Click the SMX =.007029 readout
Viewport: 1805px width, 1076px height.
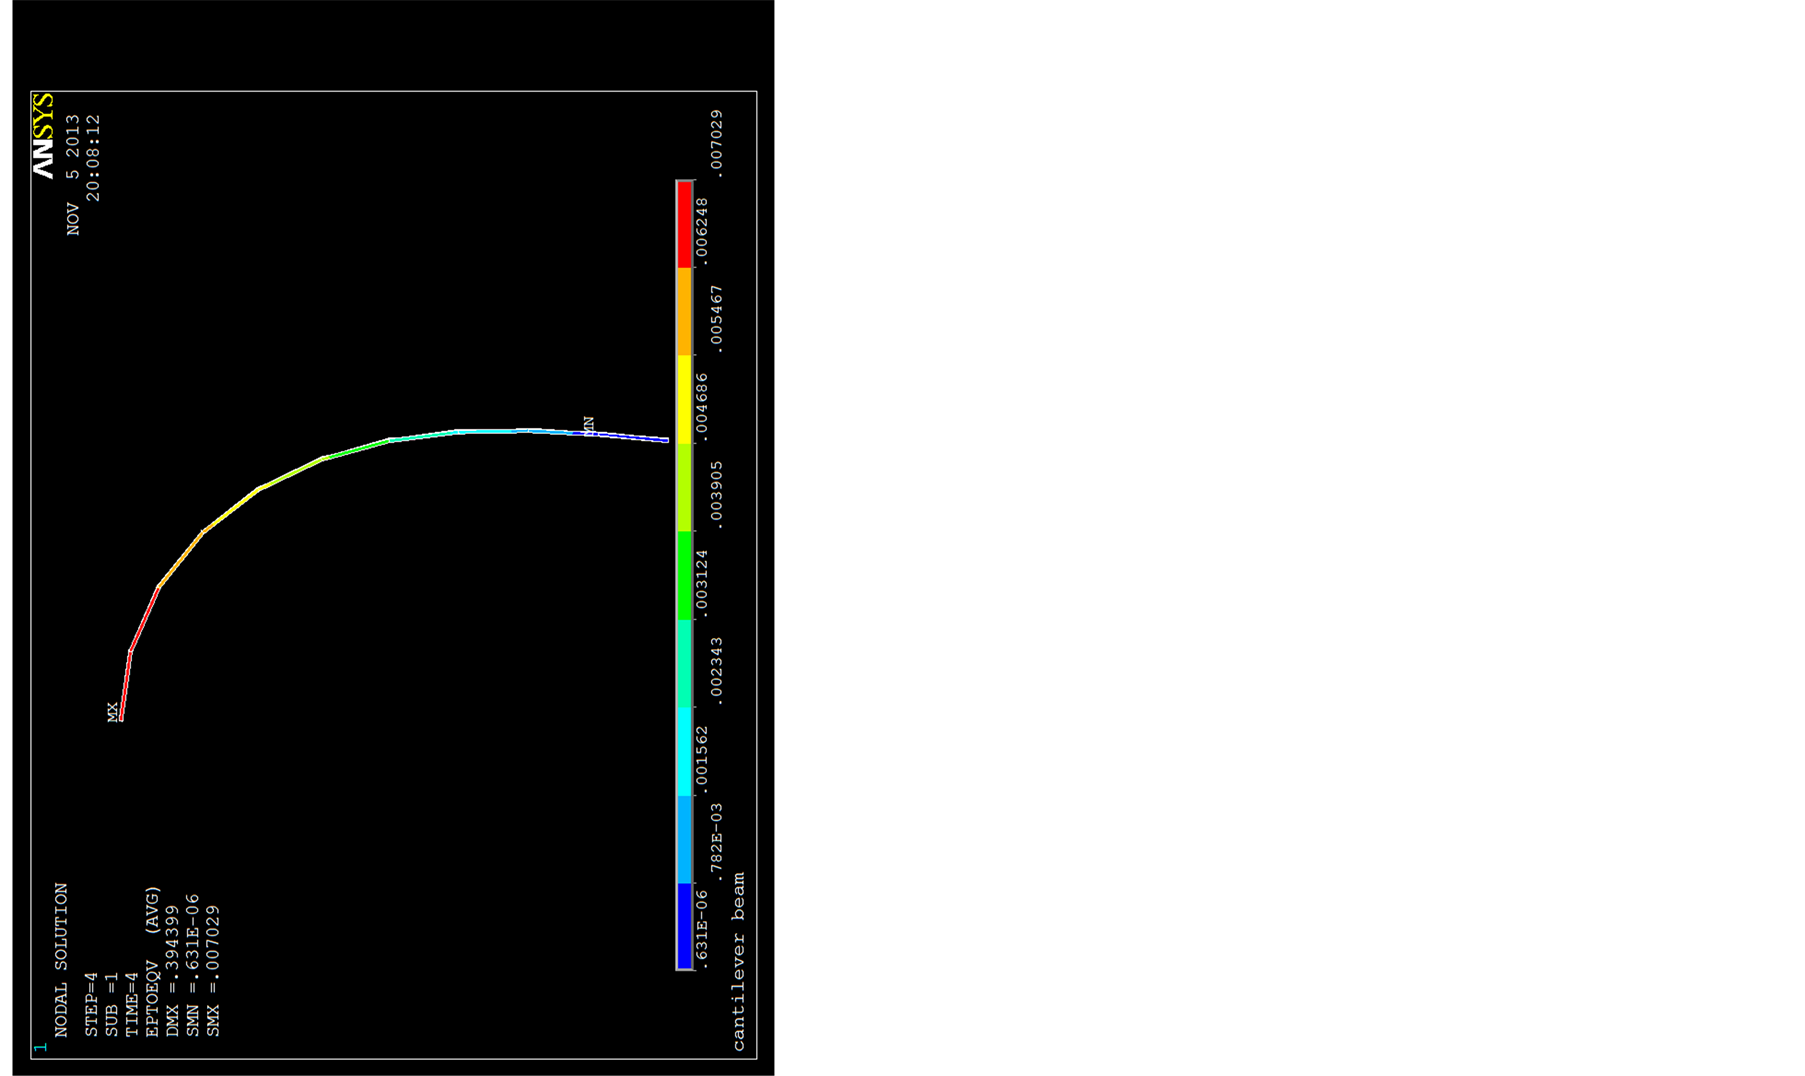tap(213, 971)
